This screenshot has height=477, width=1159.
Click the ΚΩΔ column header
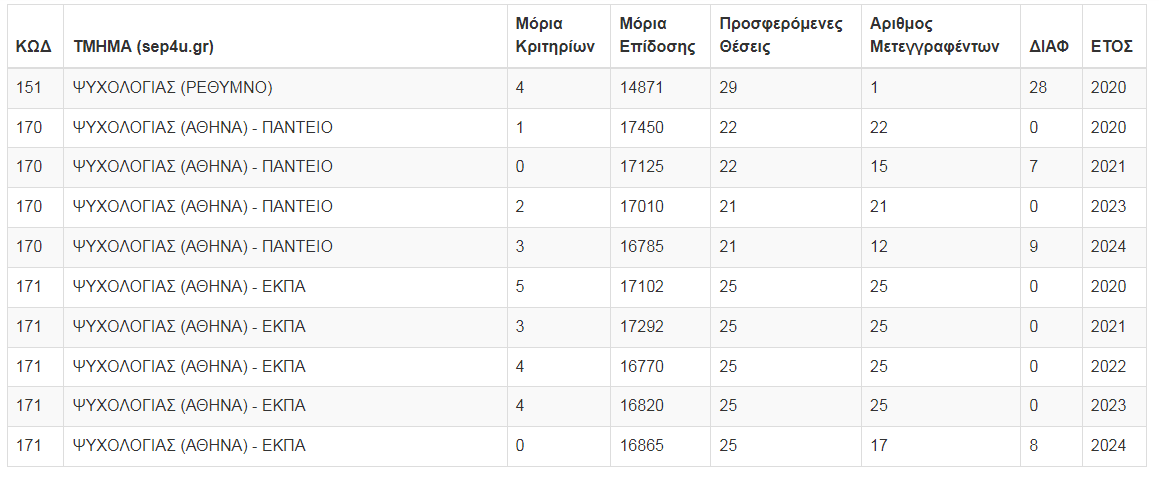pyautogui.click(x=27, y=46)
